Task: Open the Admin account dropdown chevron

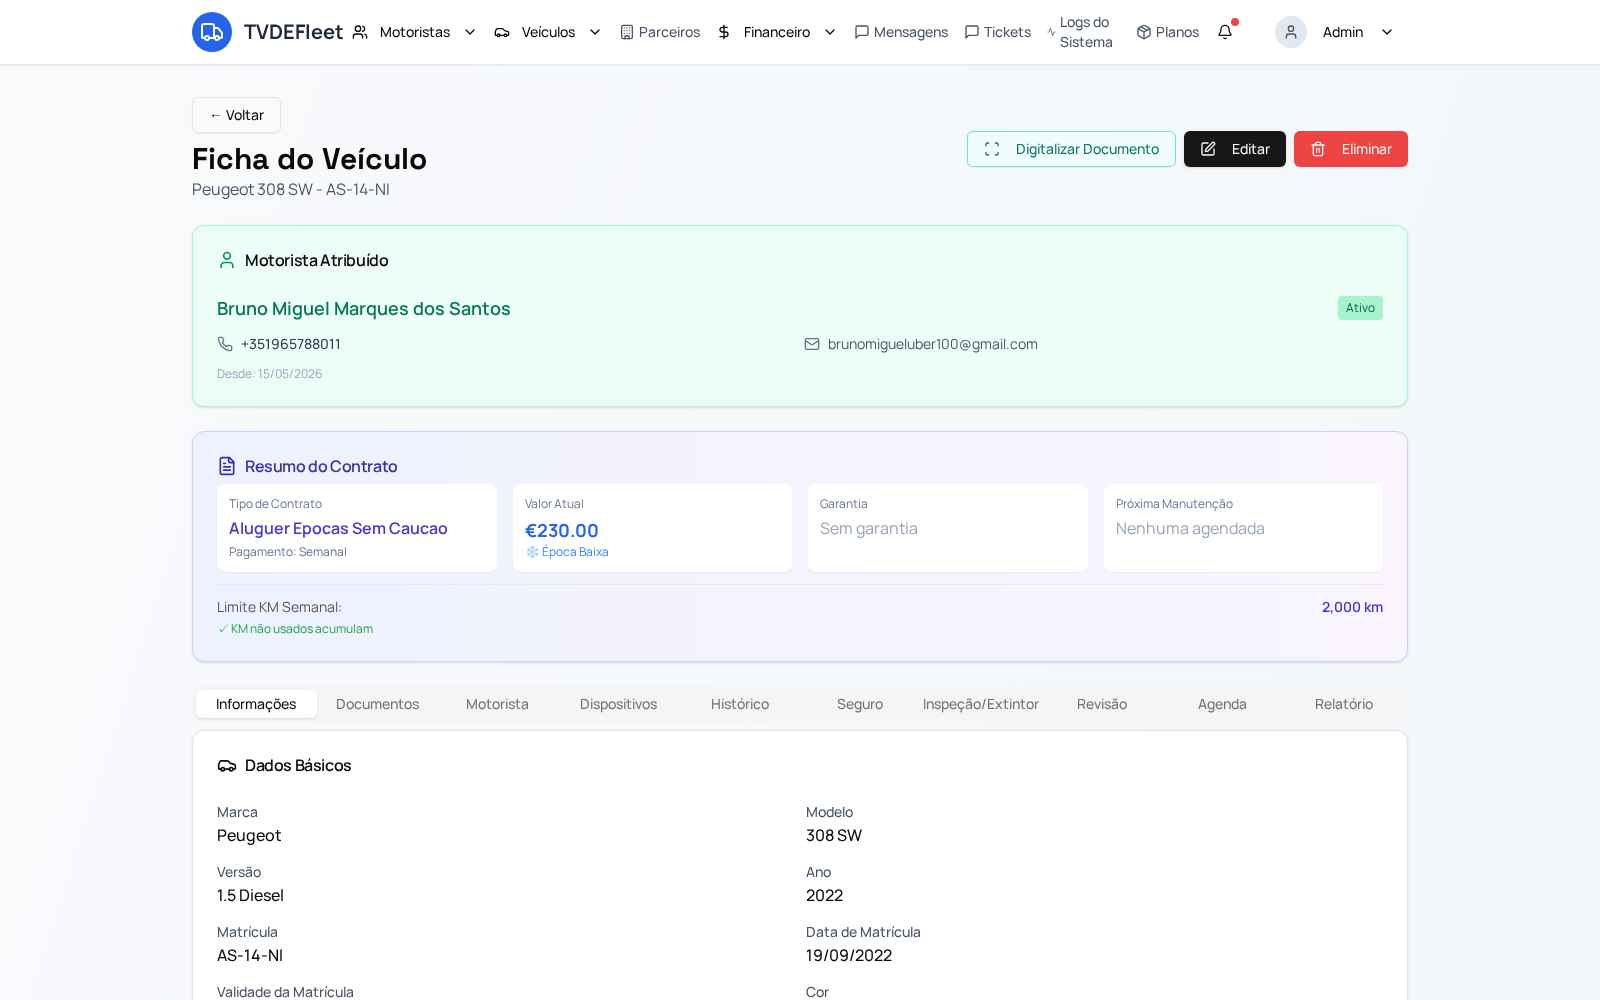Action: [x=1387, y=32]
